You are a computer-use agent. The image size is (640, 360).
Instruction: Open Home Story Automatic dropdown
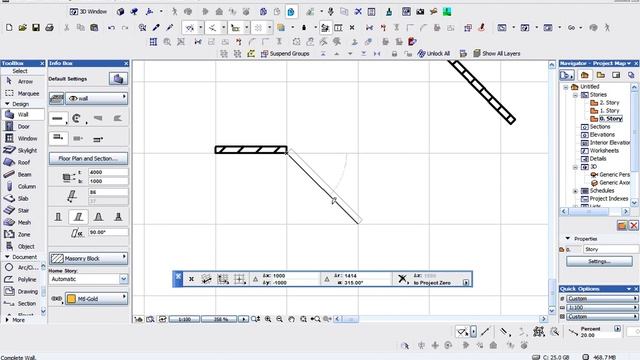click(x=88, y=279)
